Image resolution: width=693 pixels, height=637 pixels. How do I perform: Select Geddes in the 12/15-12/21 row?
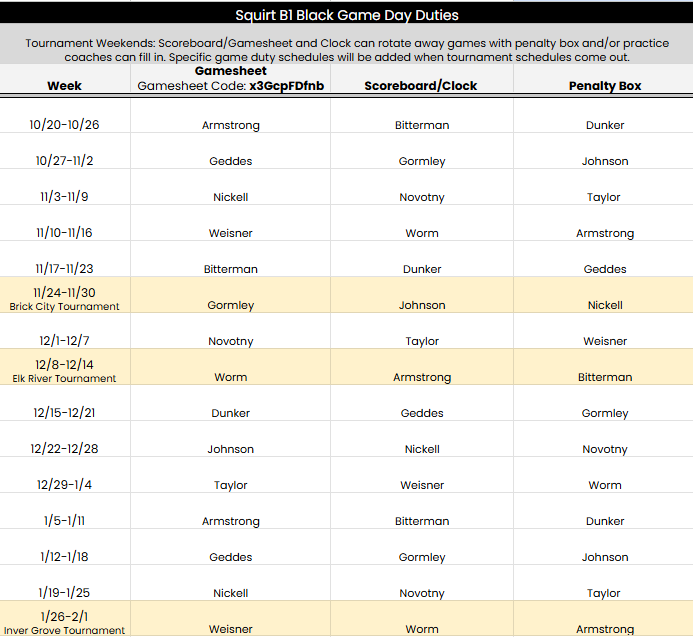(x=422, y=413)
